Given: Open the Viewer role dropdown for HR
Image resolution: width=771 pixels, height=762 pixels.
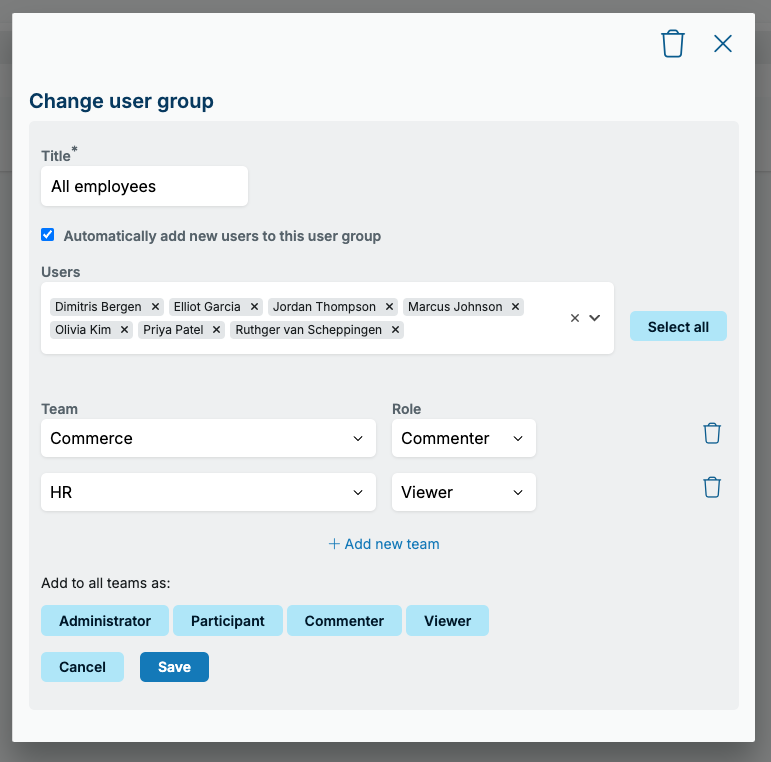Looking at the screenshot, I should point(464,492).
